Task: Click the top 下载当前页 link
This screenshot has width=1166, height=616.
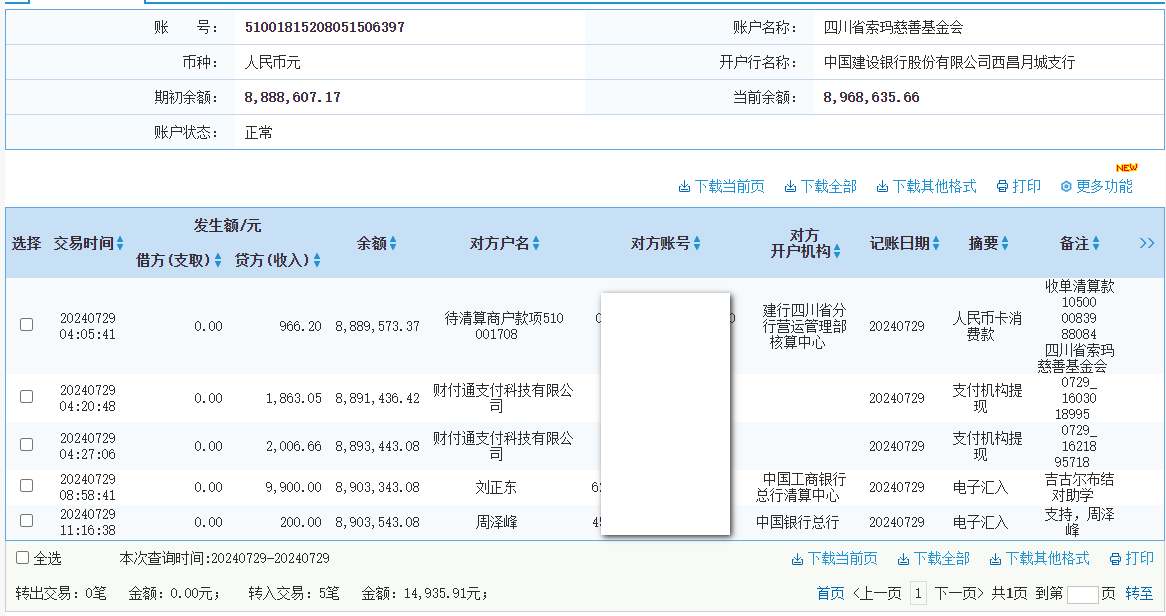Action: click(729, 187)
